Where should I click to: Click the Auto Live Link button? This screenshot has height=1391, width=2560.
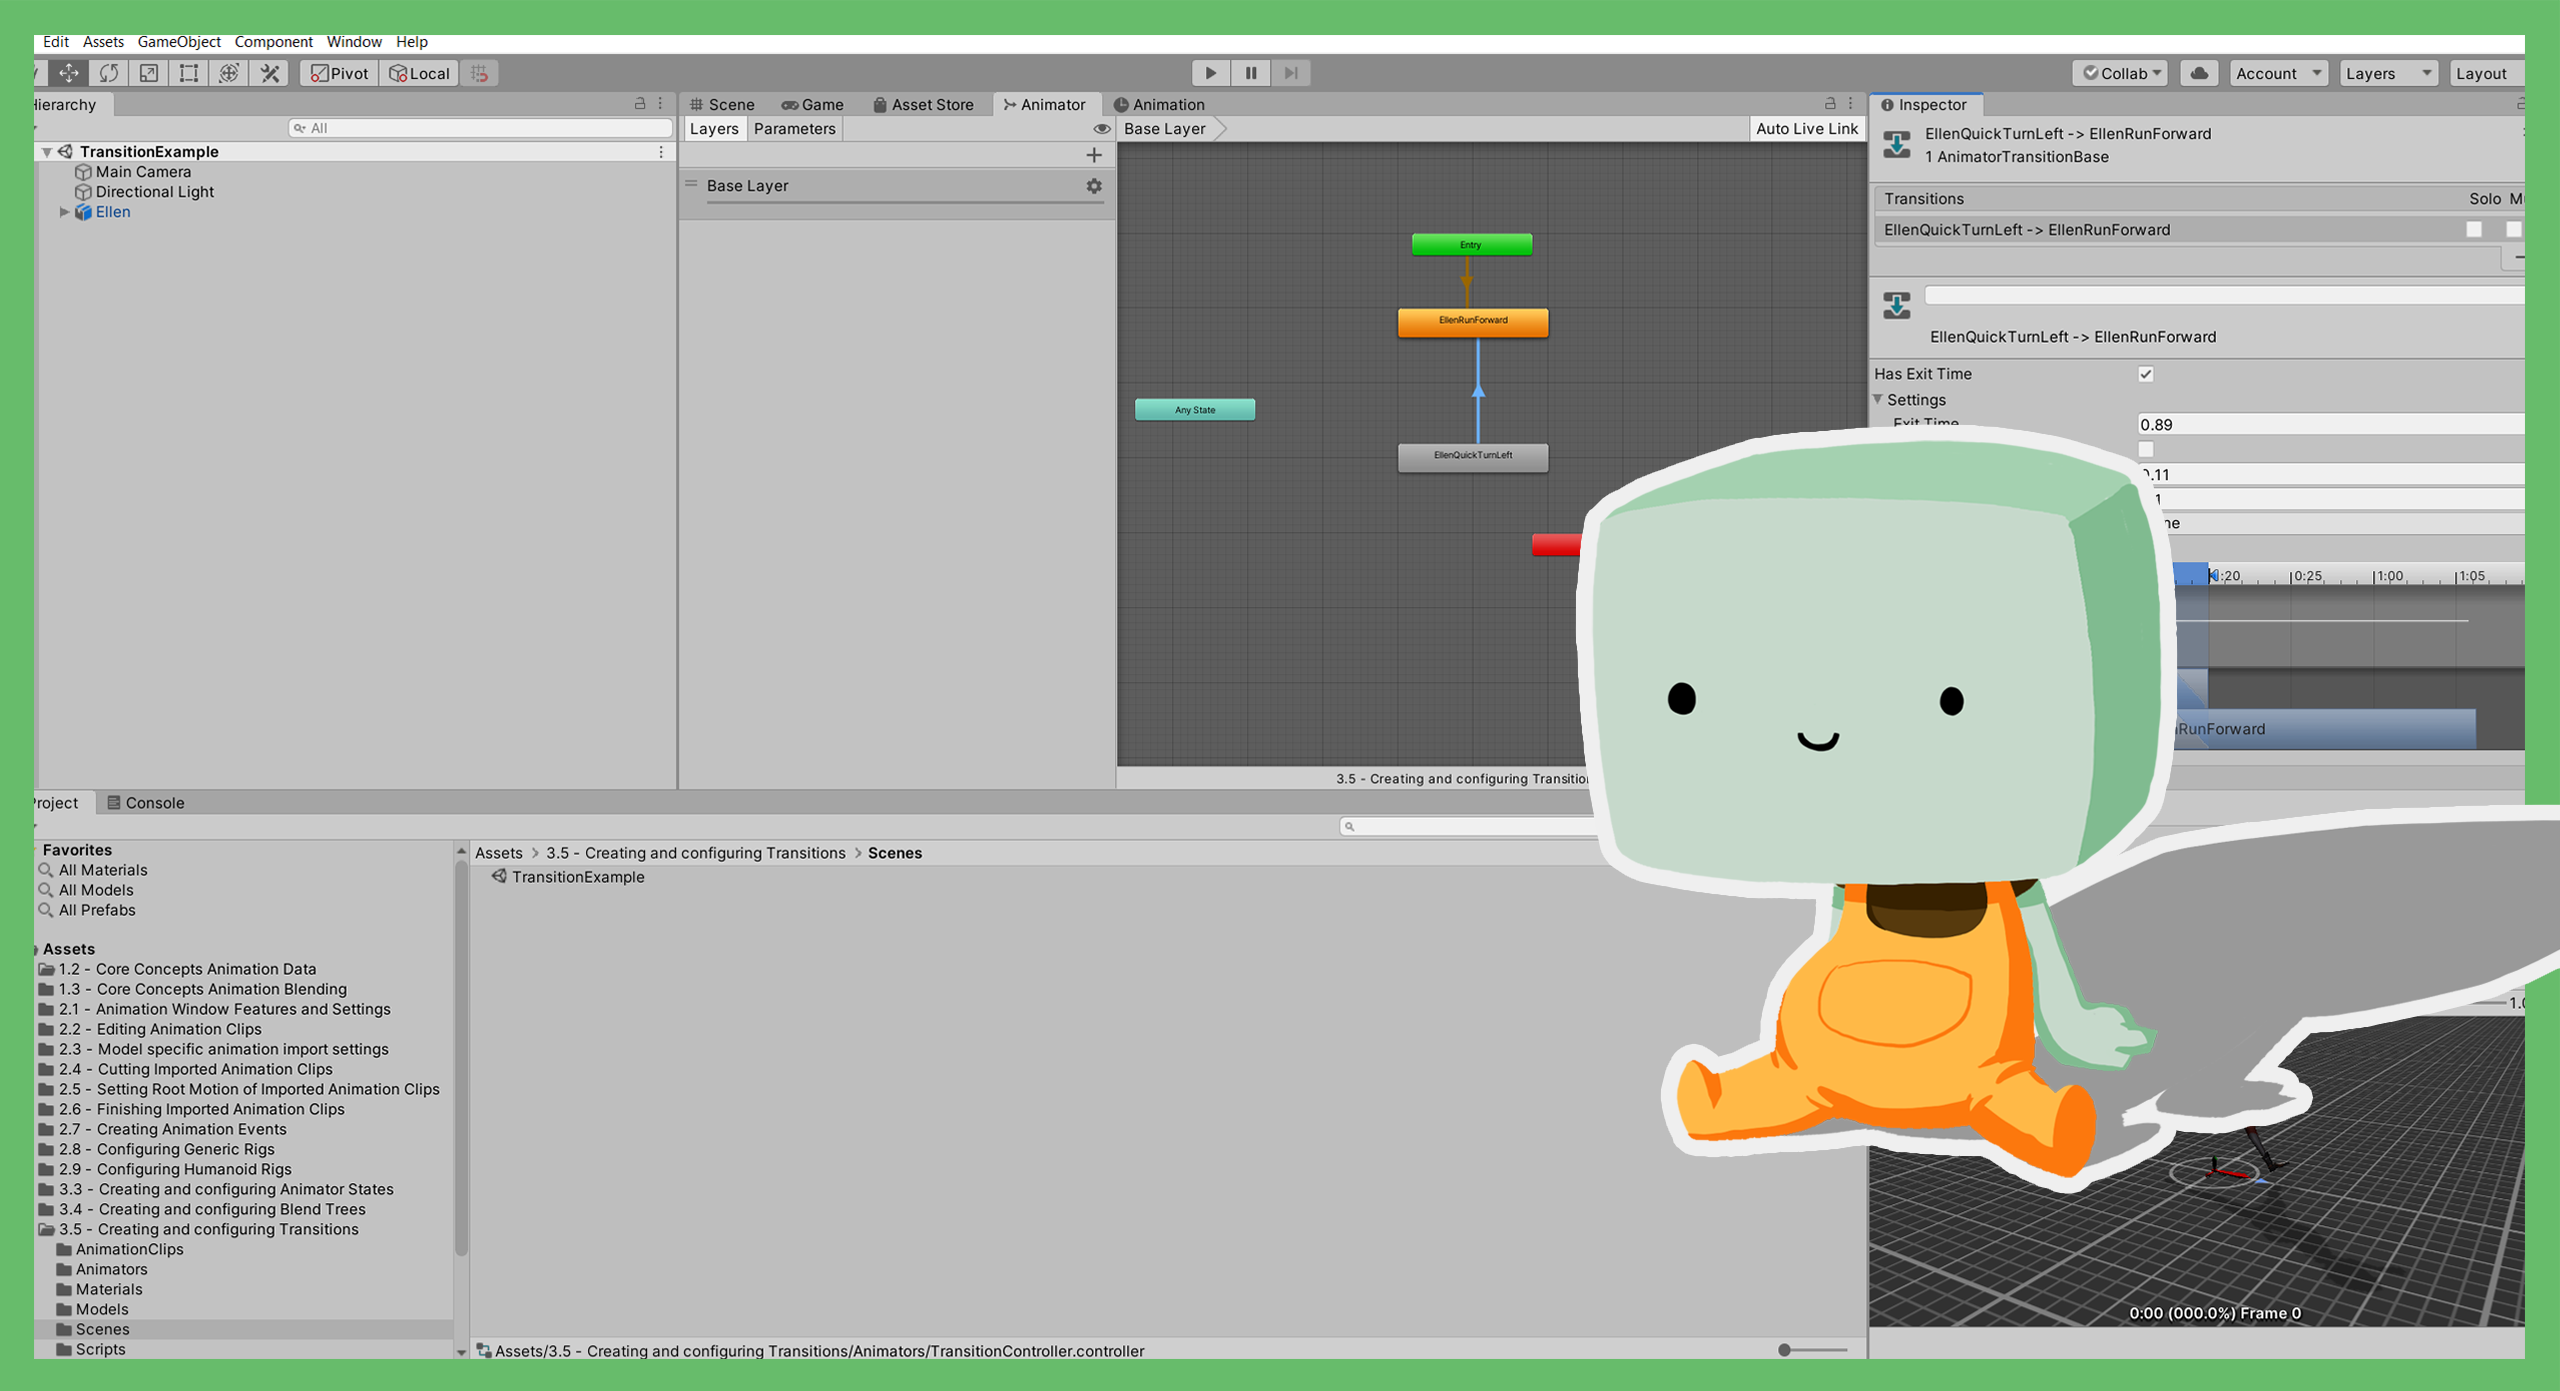[x=1806, y=128]
